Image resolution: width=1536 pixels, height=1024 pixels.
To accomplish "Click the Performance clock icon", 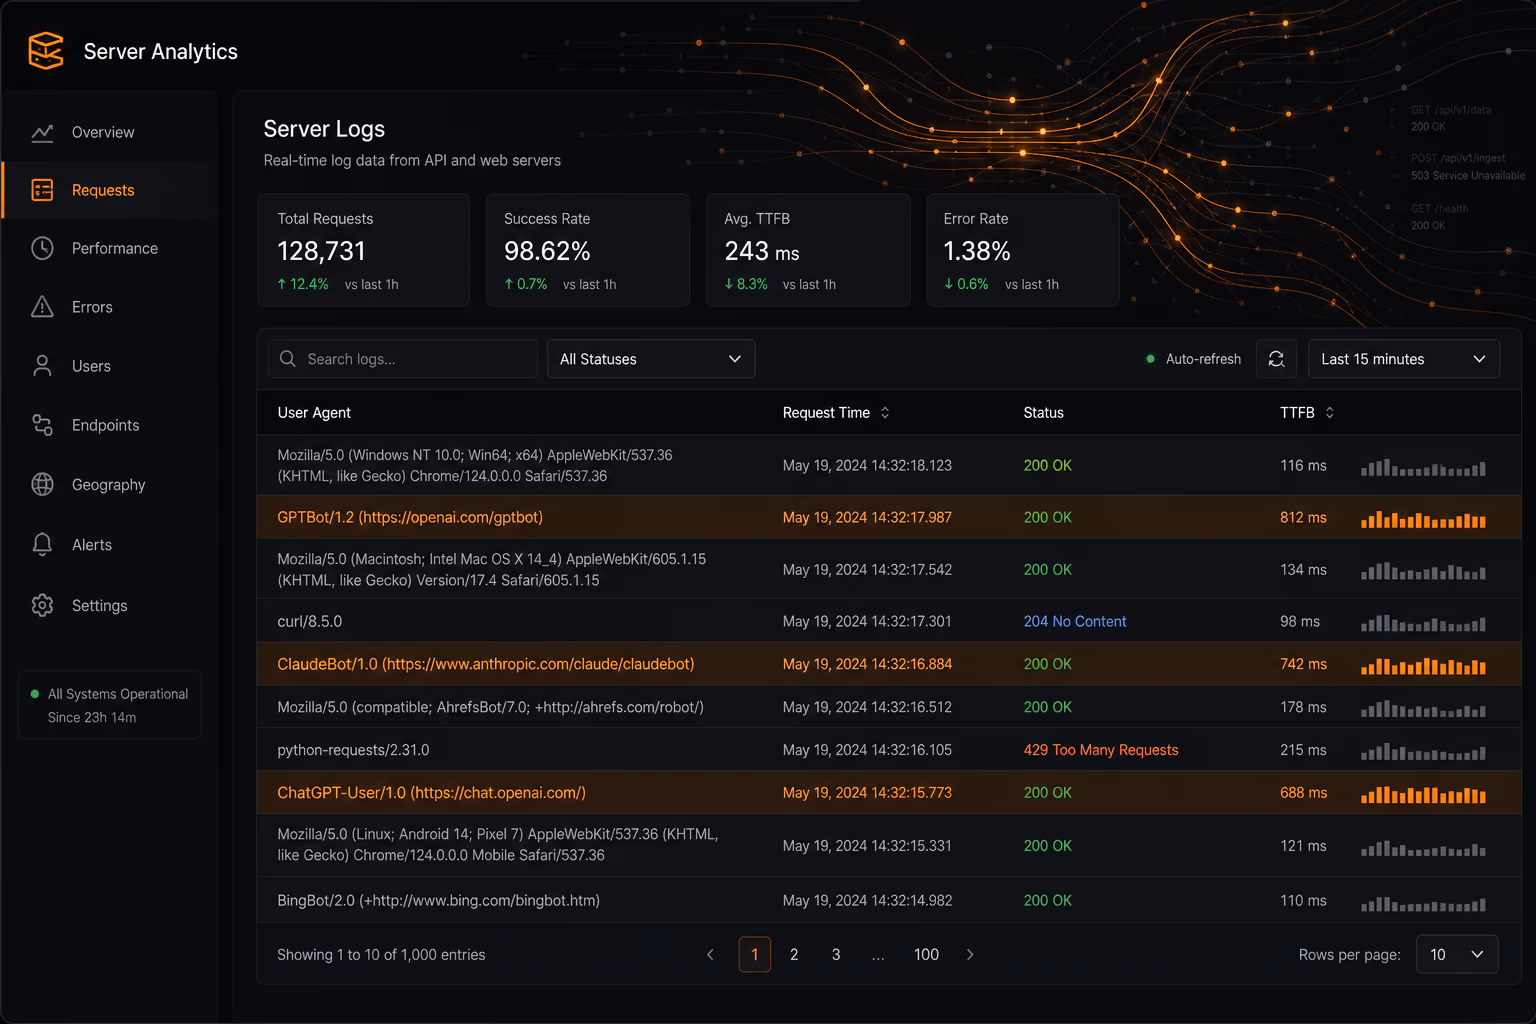I will coord(42,248).
